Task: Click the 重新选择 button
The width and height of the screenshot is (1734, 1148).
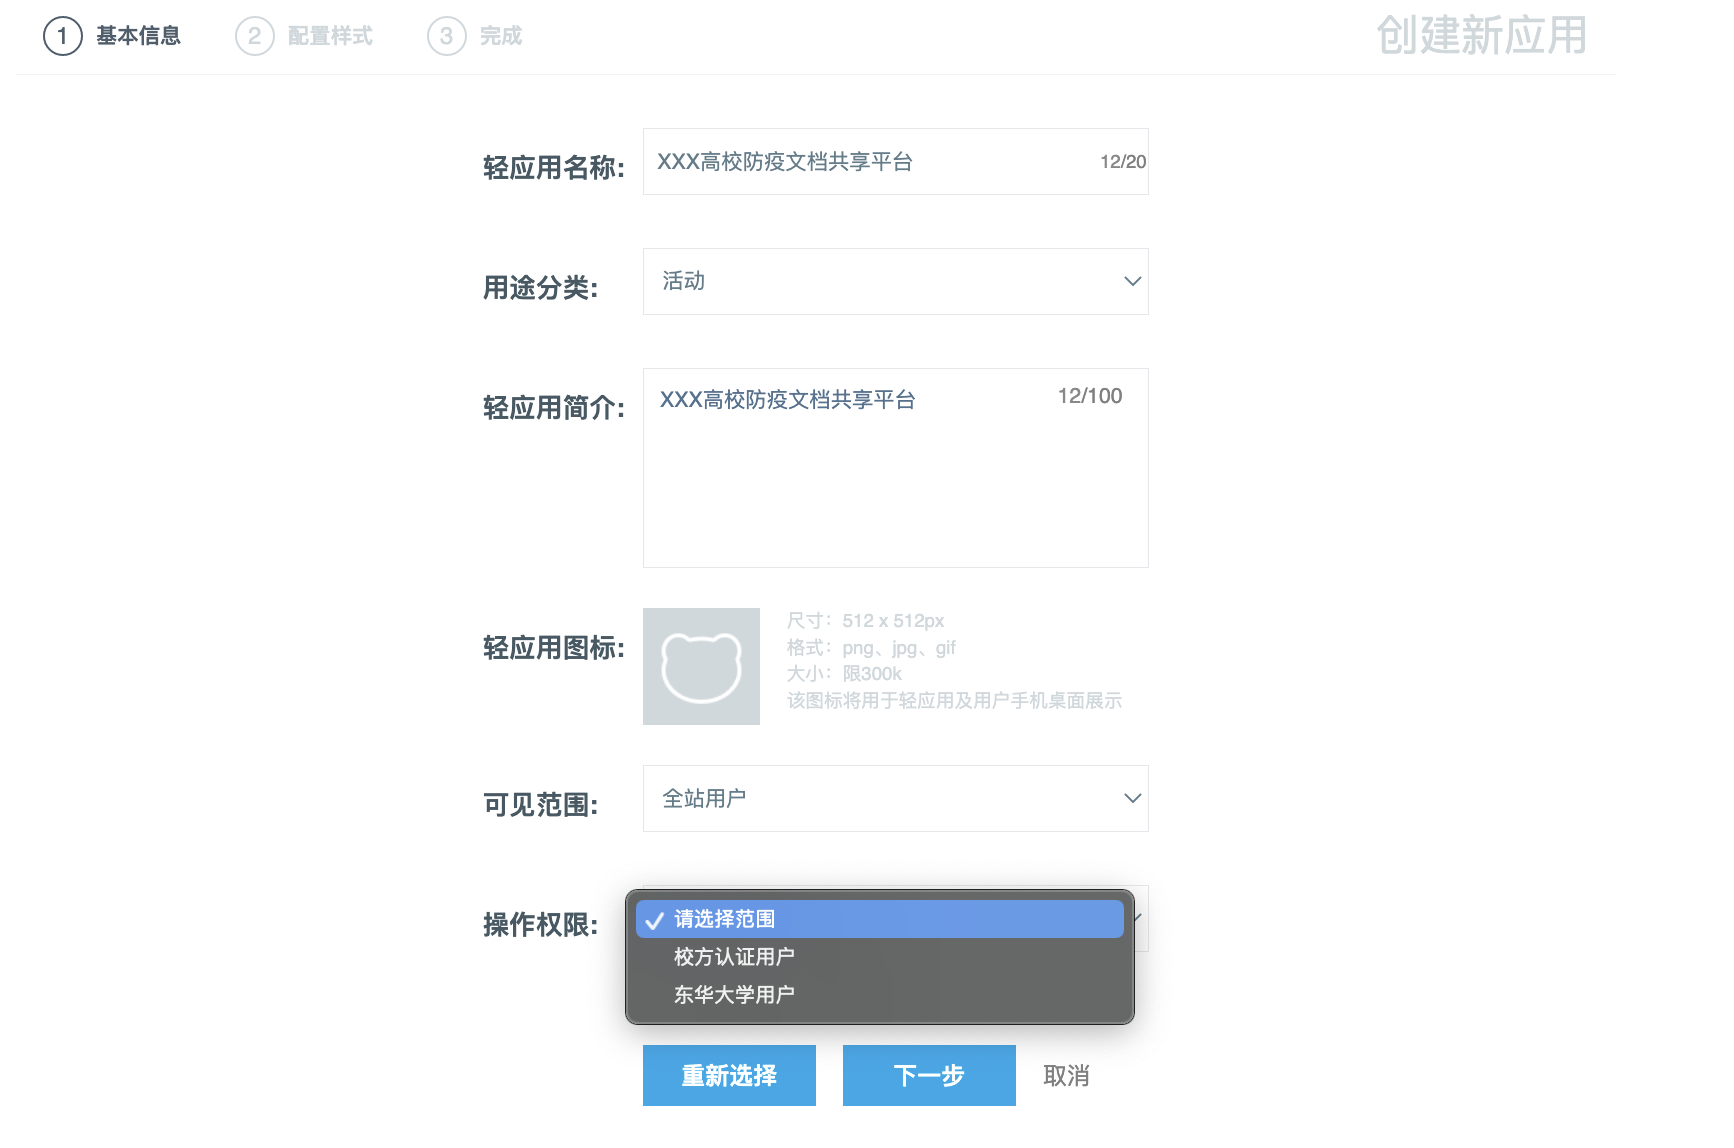Action: (729, 1075)
